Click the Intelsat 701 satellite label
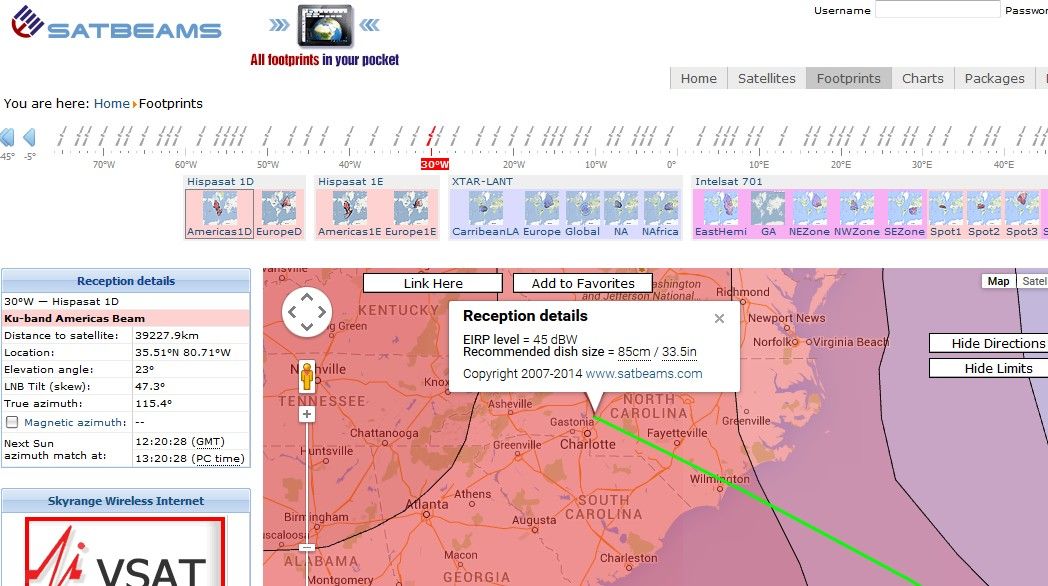The width and height of the screenshot is (1048, 586). pyautogui.click(x=729, y=182)
